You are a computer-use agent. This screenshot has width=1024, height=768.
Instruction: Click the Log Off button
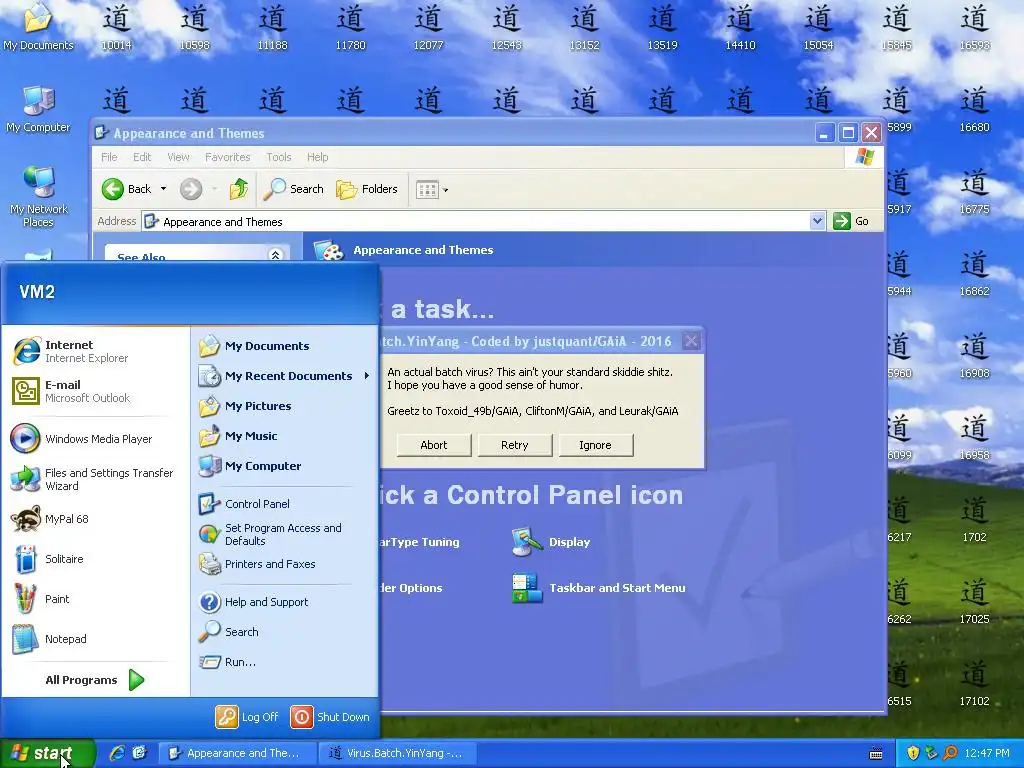[x=248, y=717]
